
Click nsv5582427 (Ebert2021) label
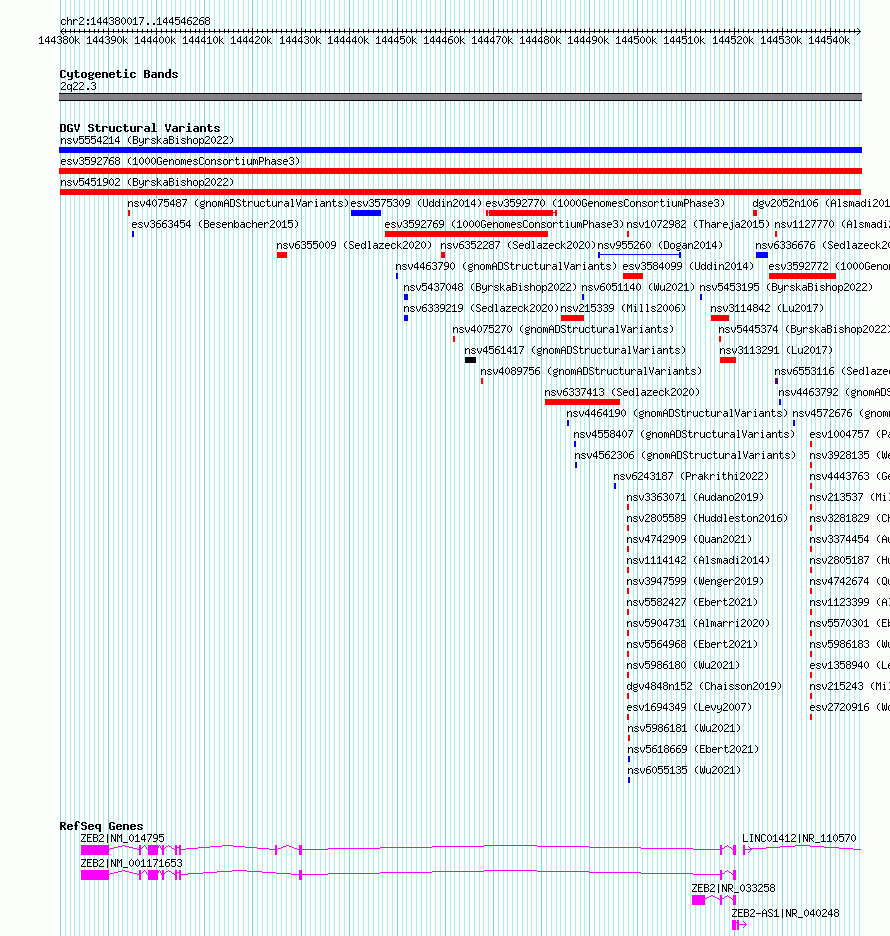click(692, 602)
